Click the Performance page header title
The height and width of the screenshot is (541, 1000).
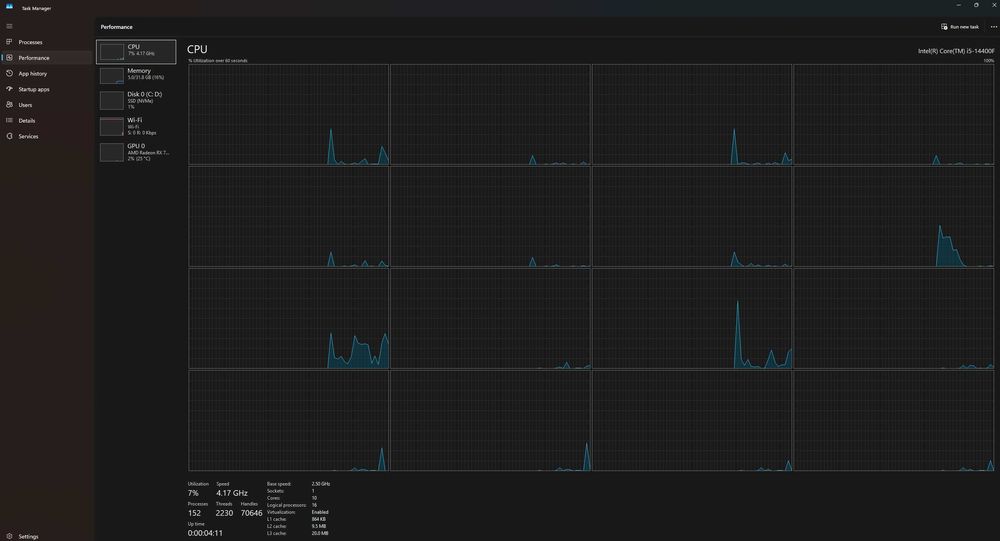pyautogui.click(x=117, y=27)
